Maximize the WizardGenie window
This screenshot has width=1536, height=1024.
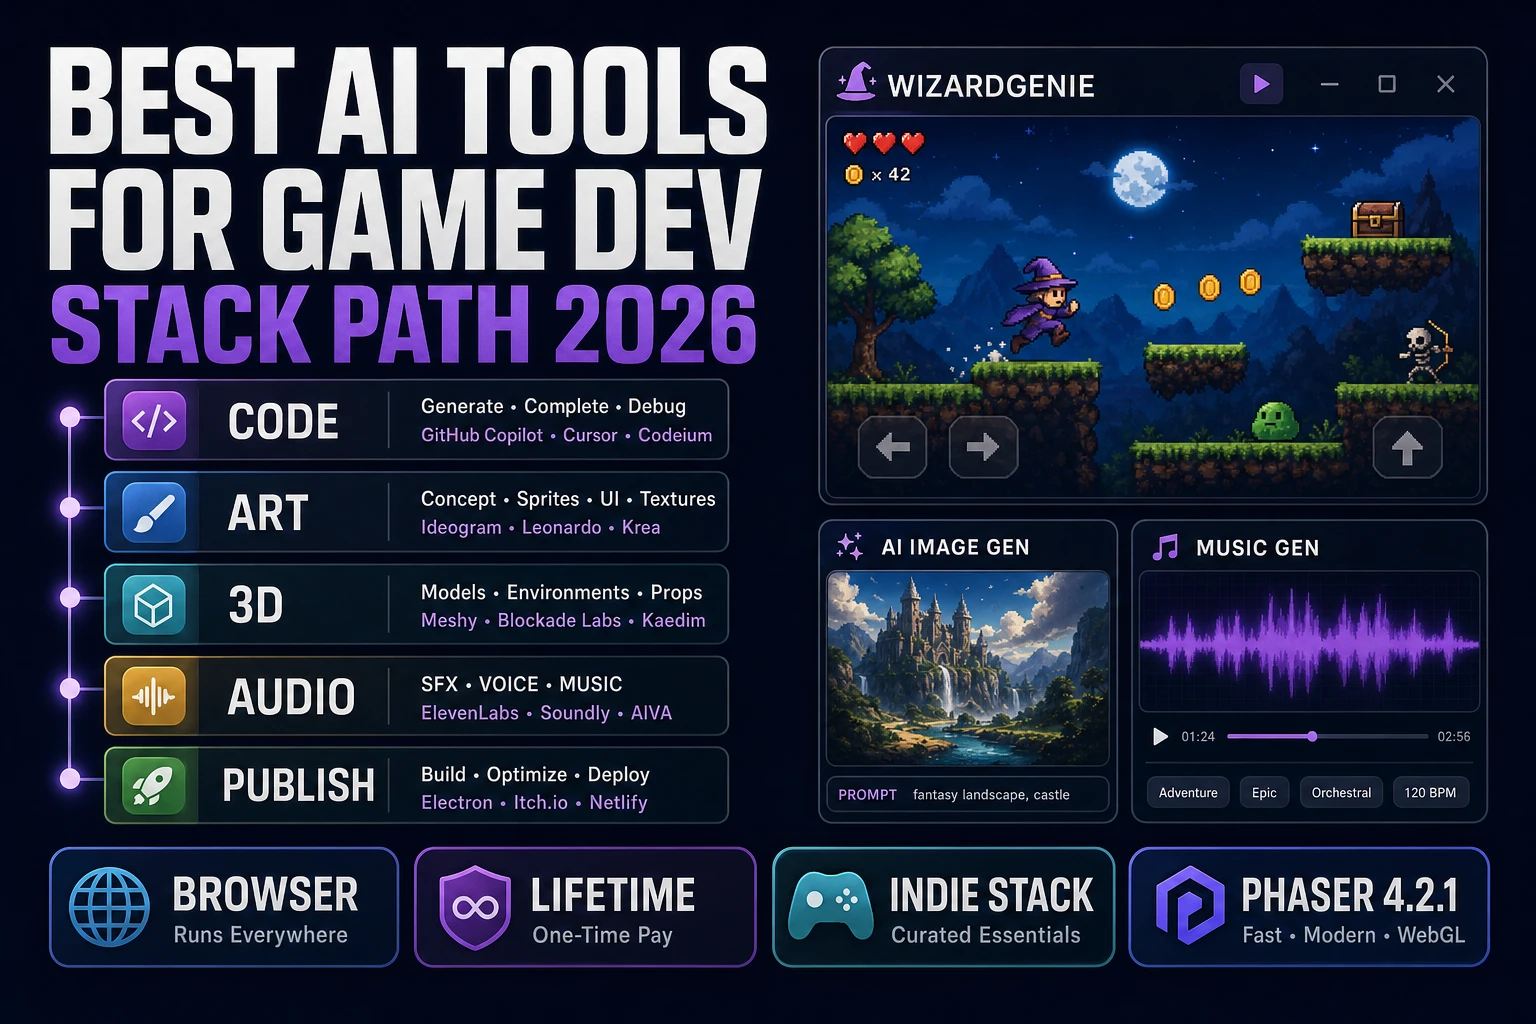pos(1387,84)
